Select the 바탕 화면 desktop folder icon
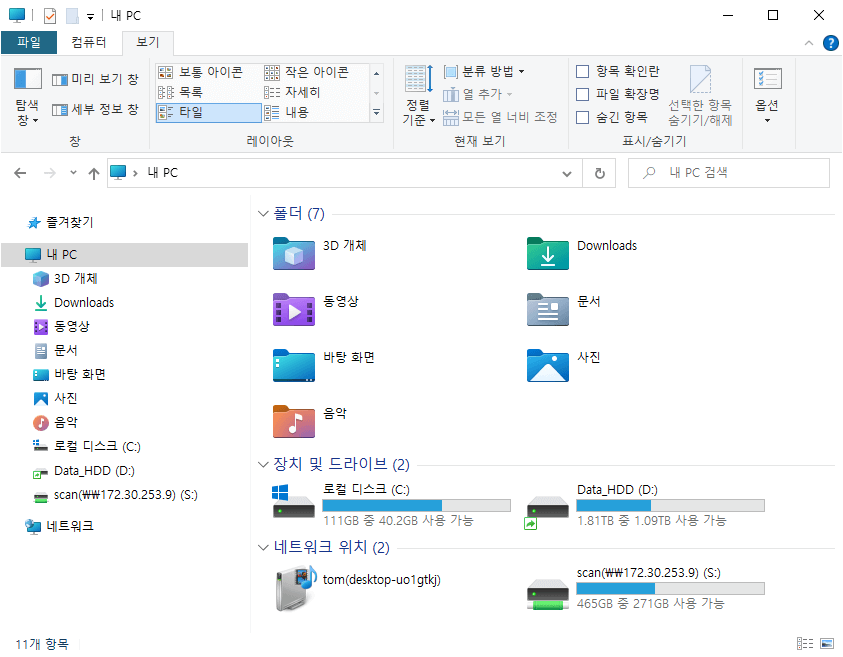Image resolution: width=843 pixels, height=657 pixels. pyautogui.click(x=294, y=365)
